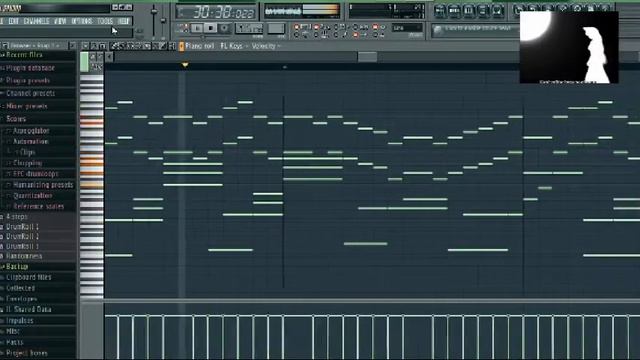Open the global snap 'Line' dropdown
The height and width of the screenshot is (360, 640).
[x=407, y=28]
